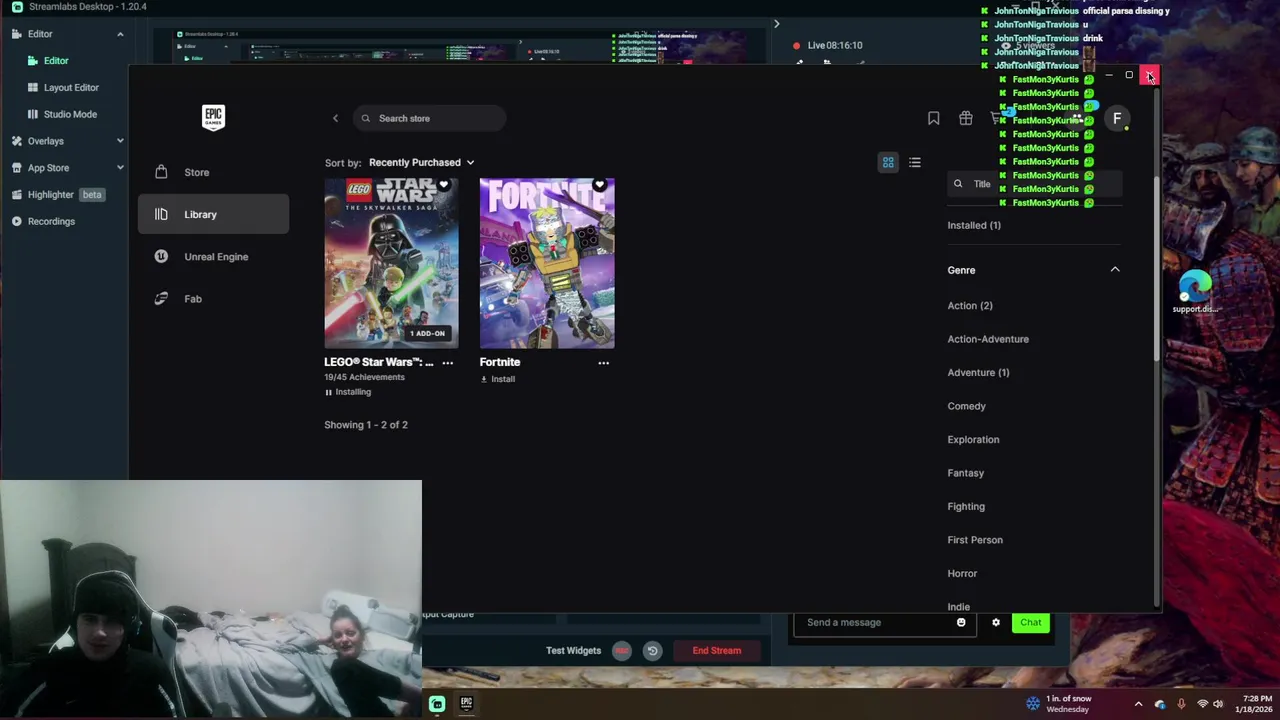The height and width of the screenshot is (720, 1280).
Task: Click Test Widgets in Streamlabs
Action: 573,651
